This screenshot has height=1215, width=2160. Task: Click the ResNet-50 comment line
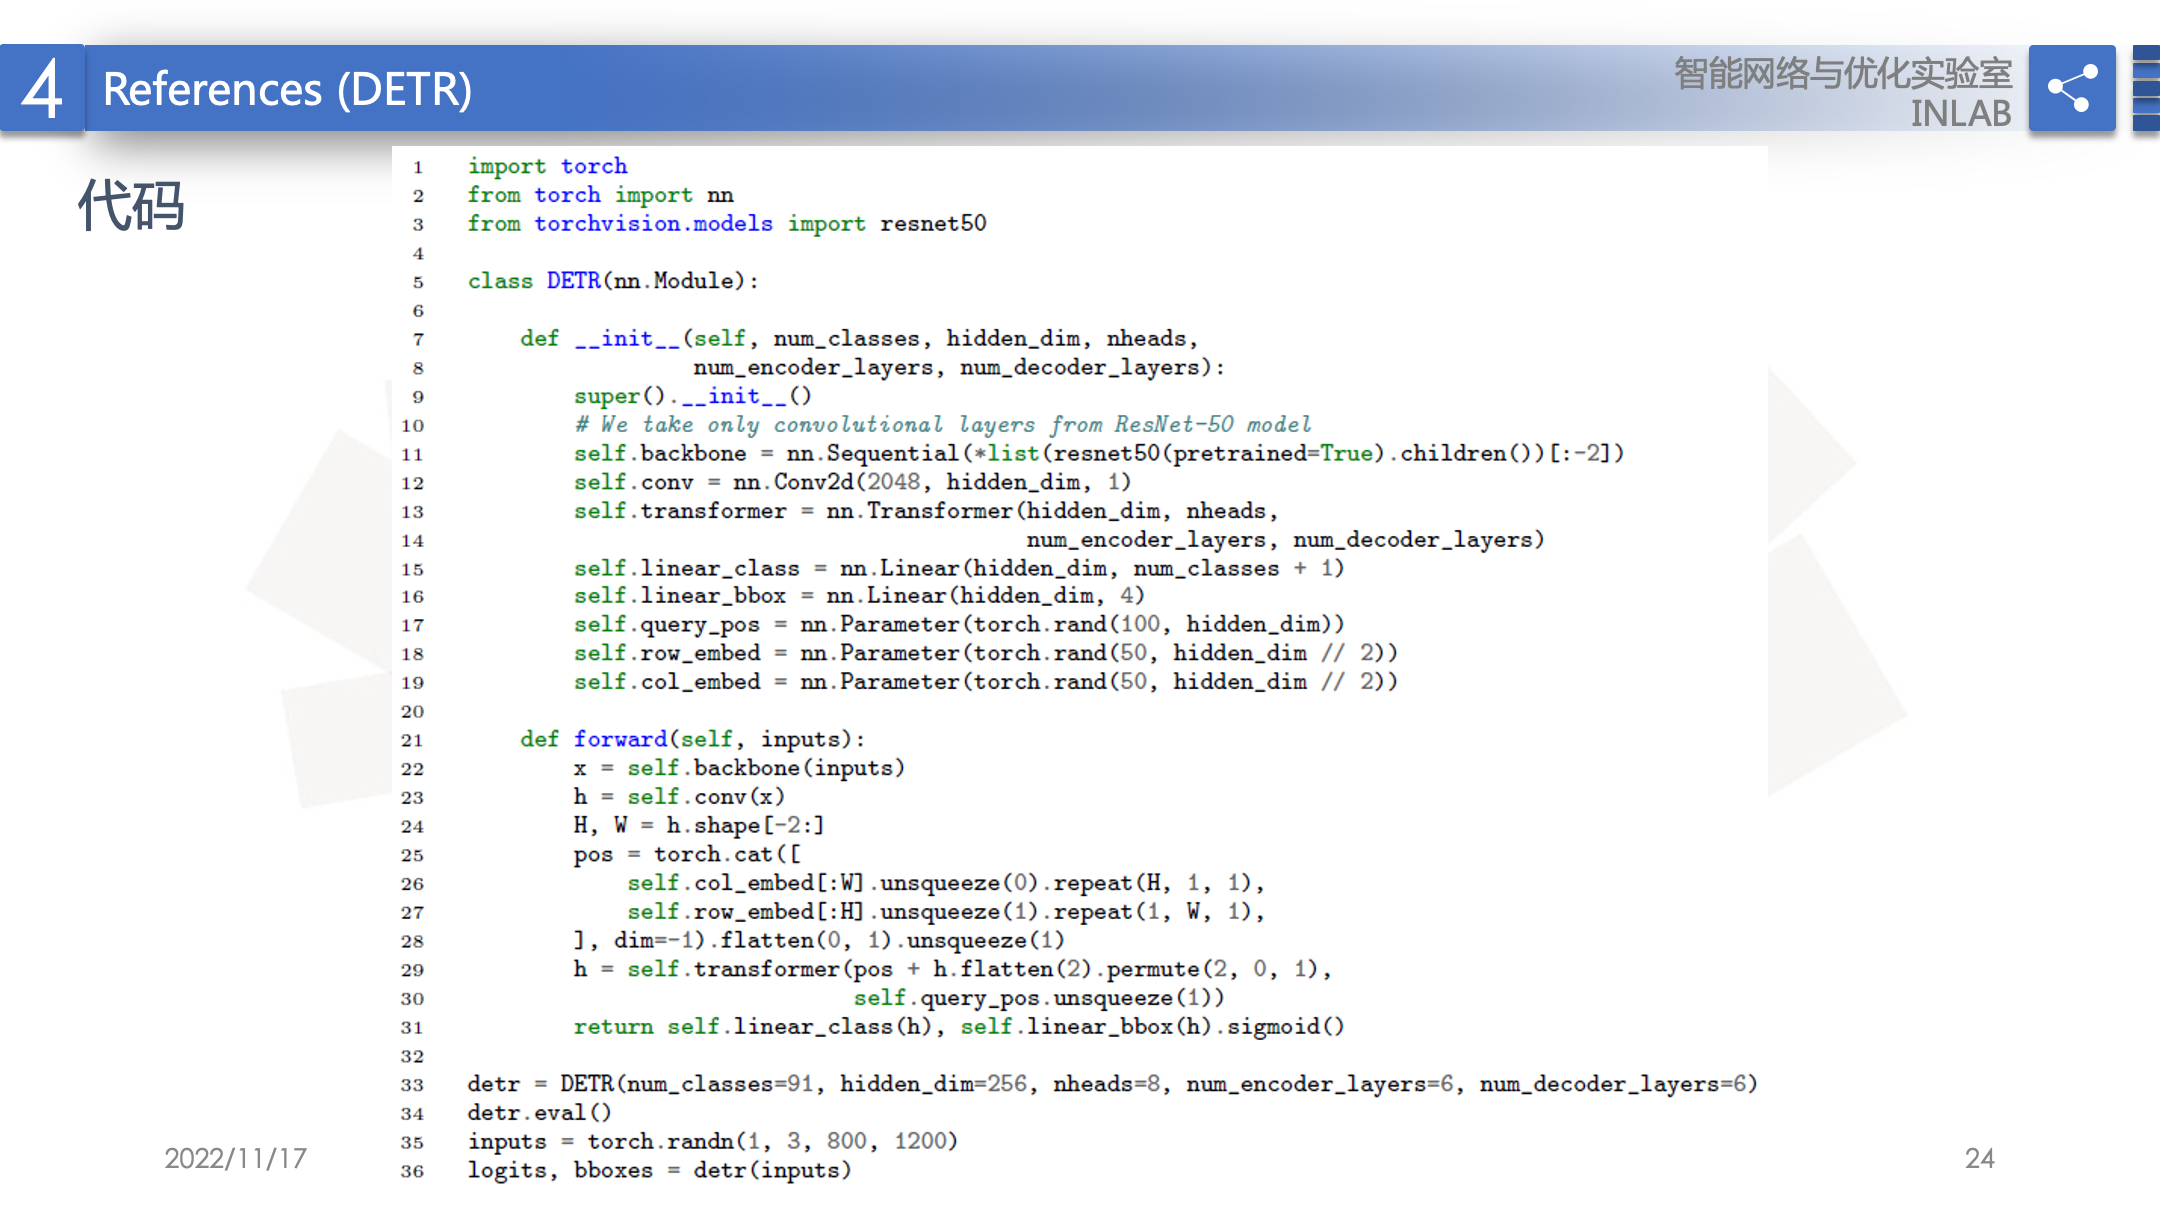point(942,425)
